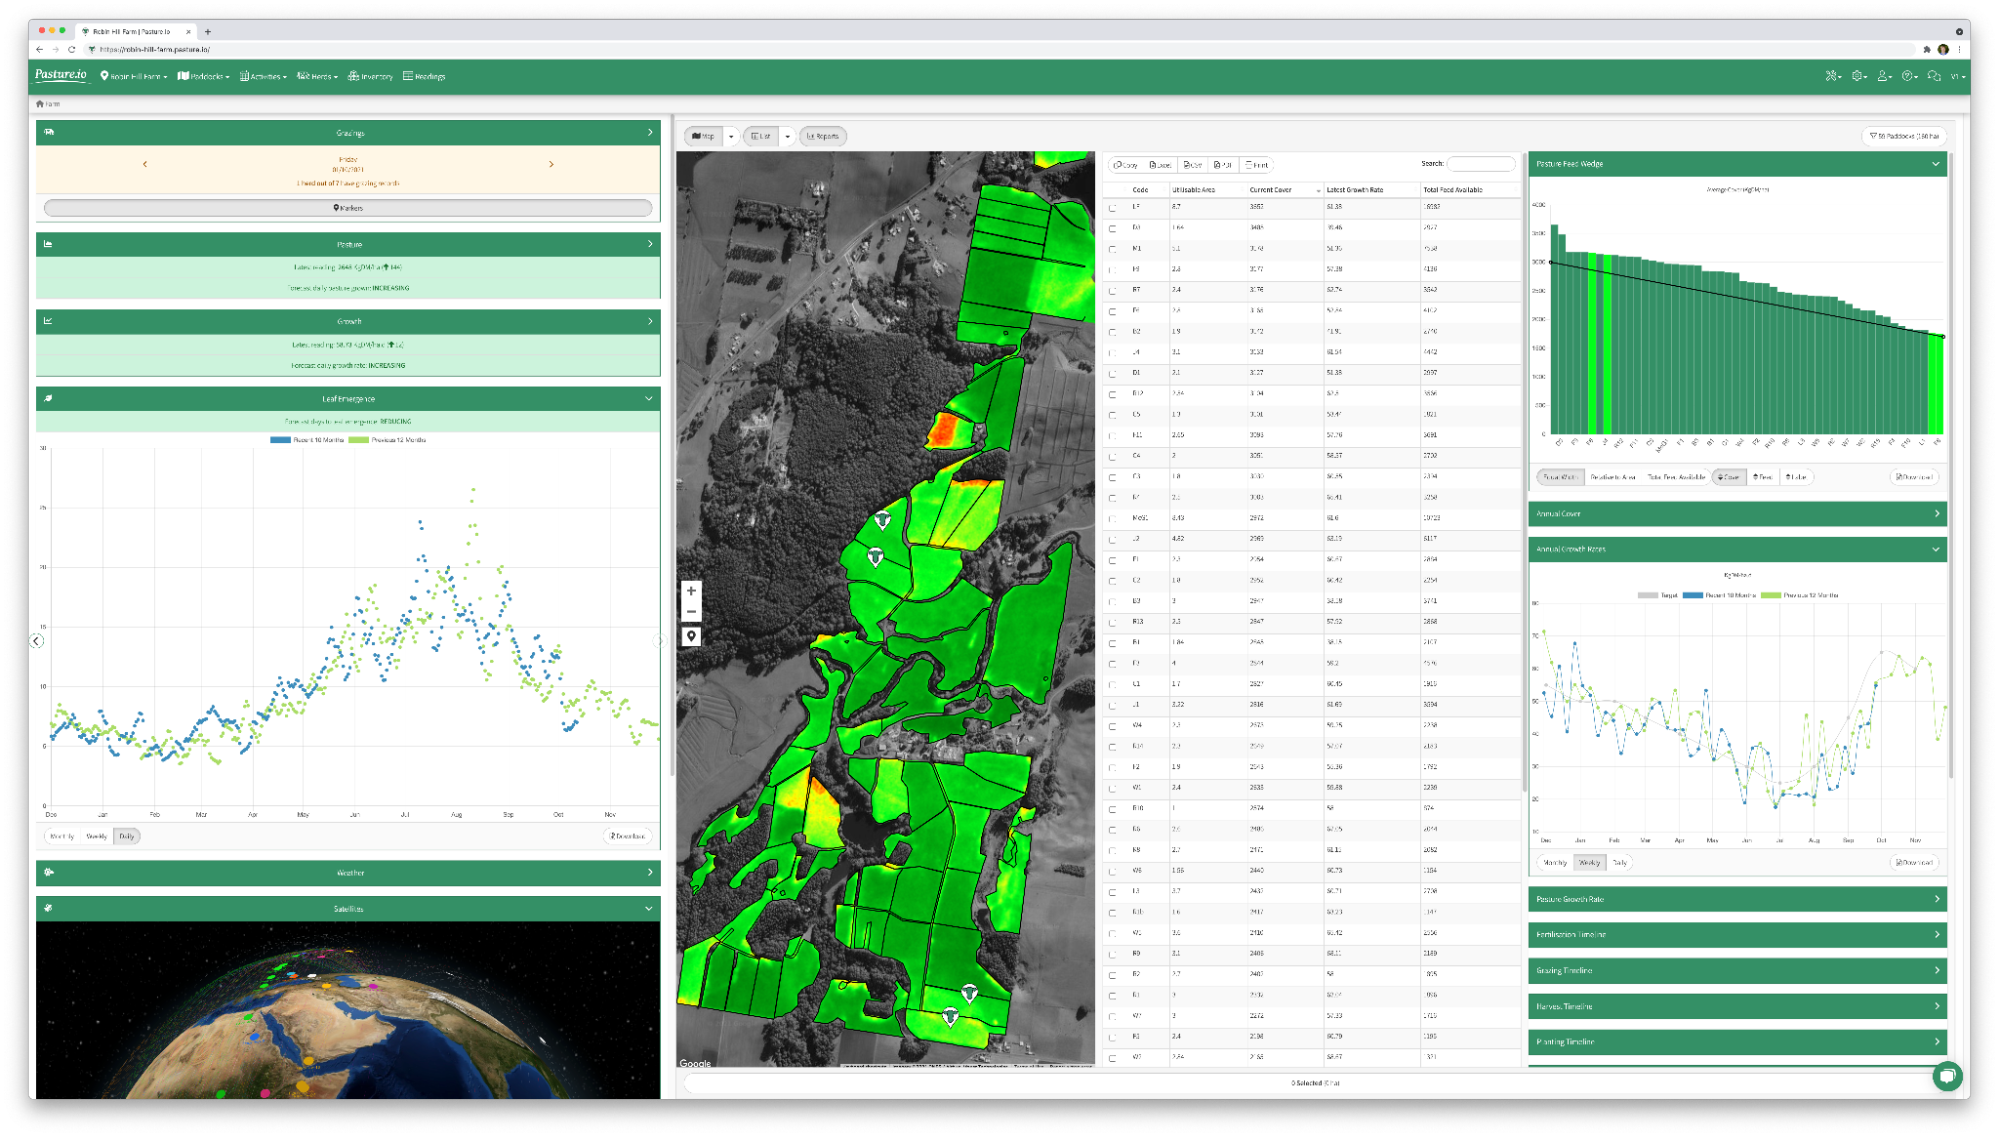Viewport: 1999px width, 1137px height.
Task: Click the Farm home breadcrumb
Action: (48, 104)
